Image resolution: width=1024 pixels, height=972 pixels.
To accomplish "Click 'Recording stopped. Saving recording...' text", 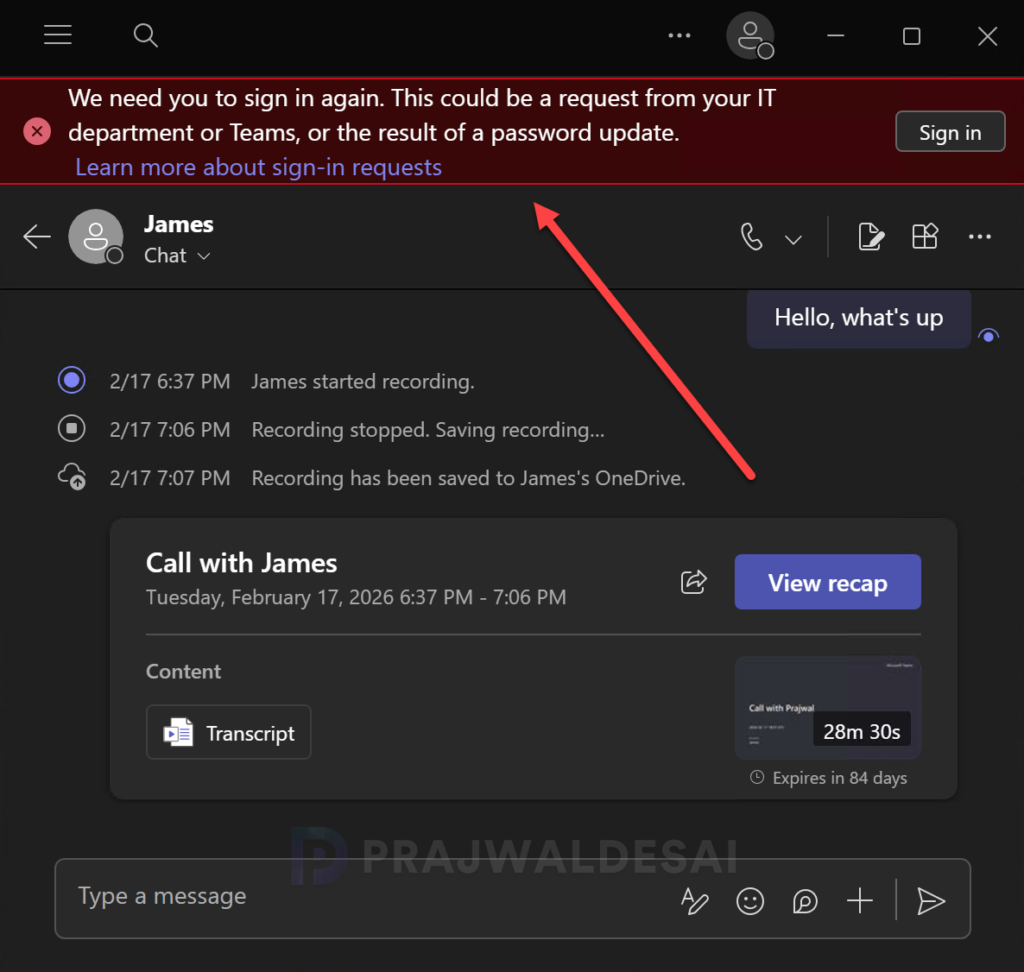I will pyautogui.click(x=428, y=430).
